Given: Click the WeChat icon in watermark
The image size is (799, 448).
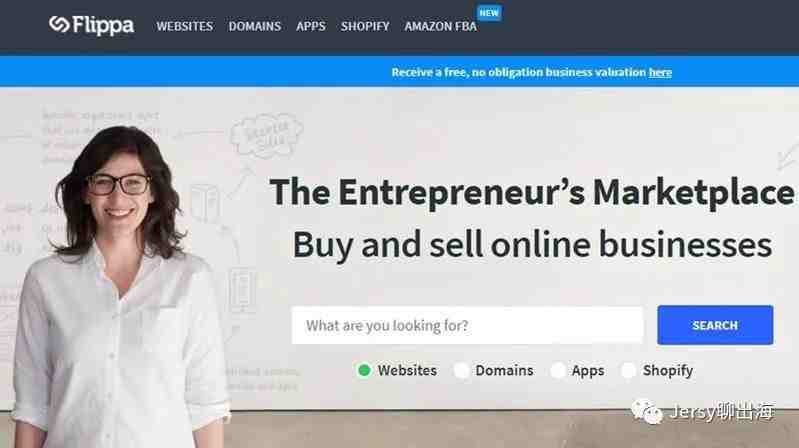Looking at the screenshot, I should point(647,411).
